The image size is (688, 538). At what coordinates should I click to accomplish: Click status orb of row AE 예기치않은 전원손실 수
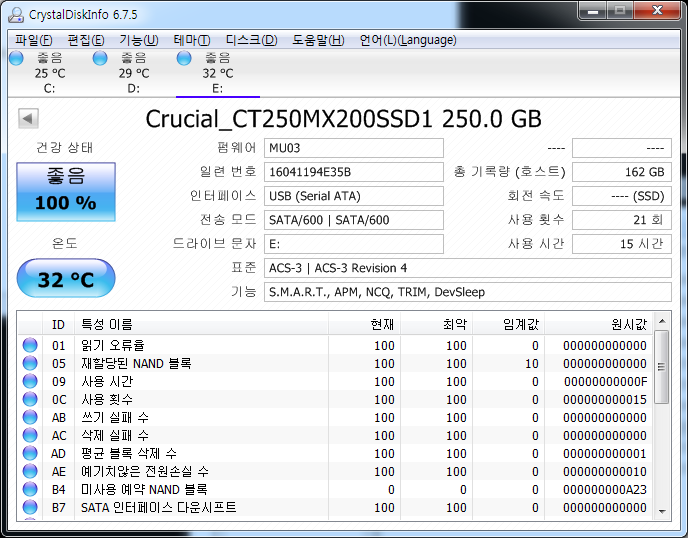coord(30,471)
